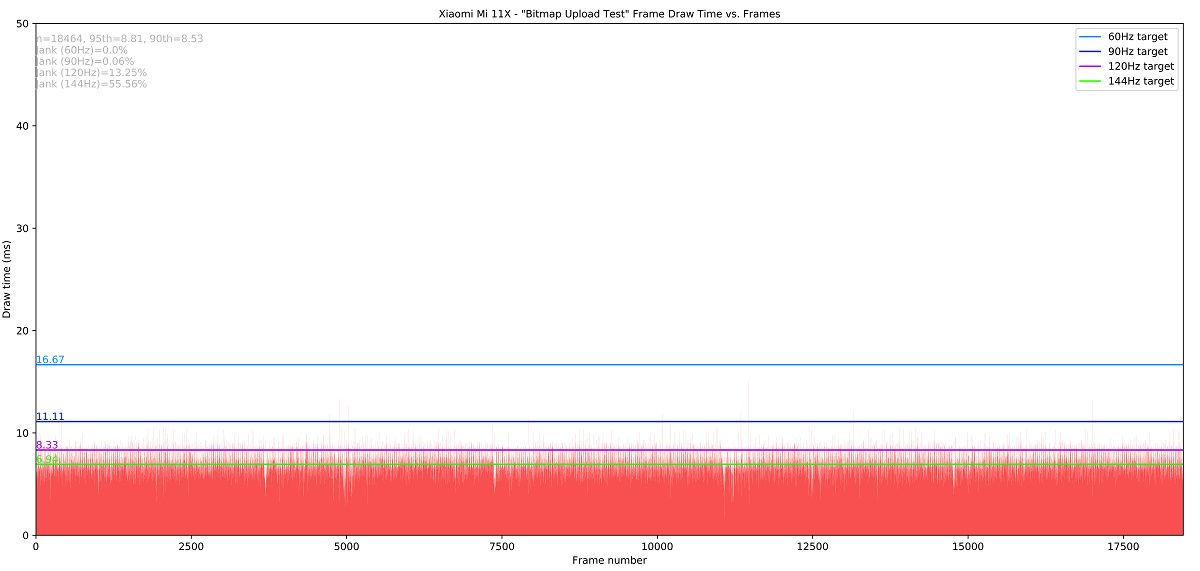This screenshot has height=571, width=1200.
Task: Select the "90Hz target" legend label
Action: pos(1138,51)
